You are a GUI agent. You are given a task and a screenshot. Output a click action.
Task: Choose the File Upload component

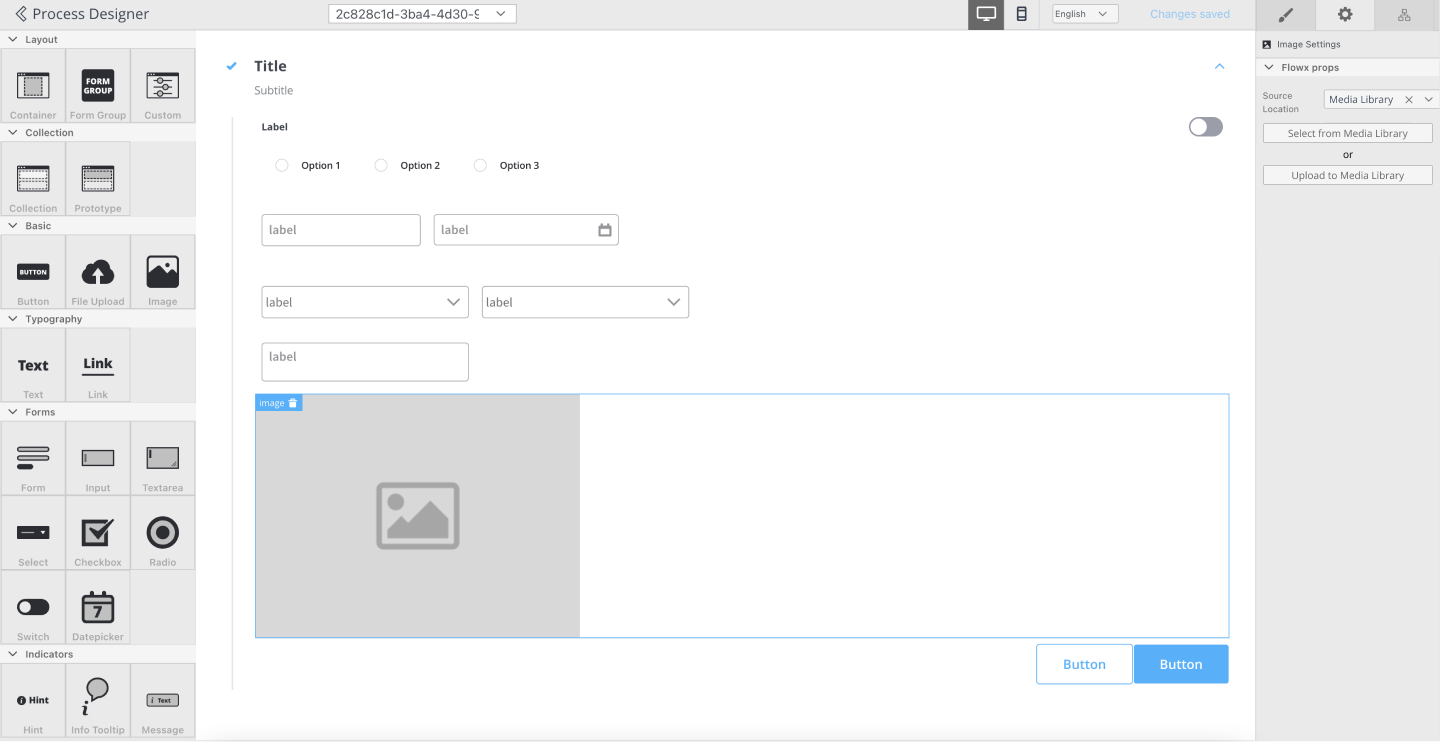(98, 272)
